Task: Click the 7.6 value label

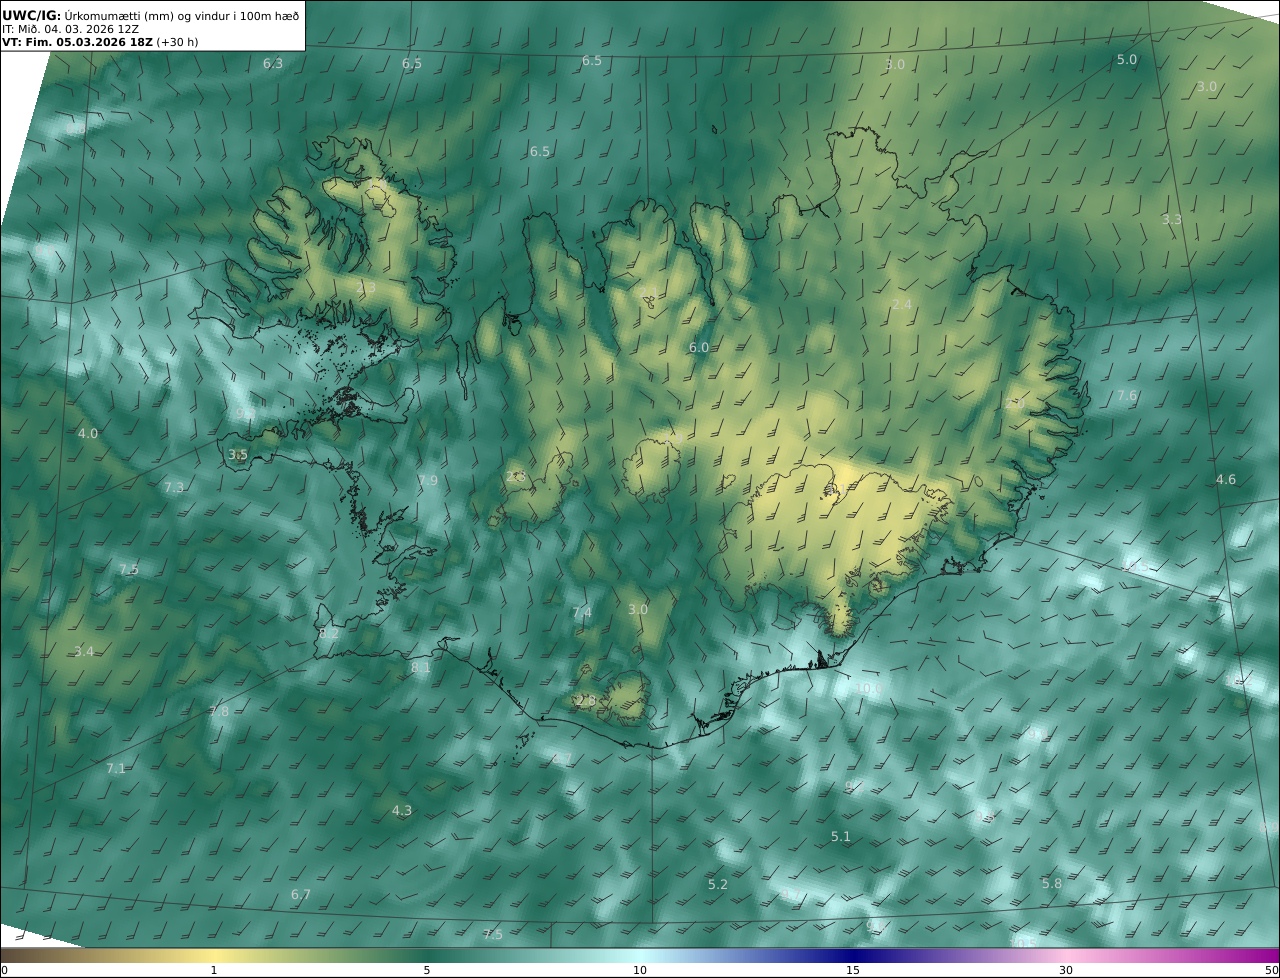Action: point(1127,395)
